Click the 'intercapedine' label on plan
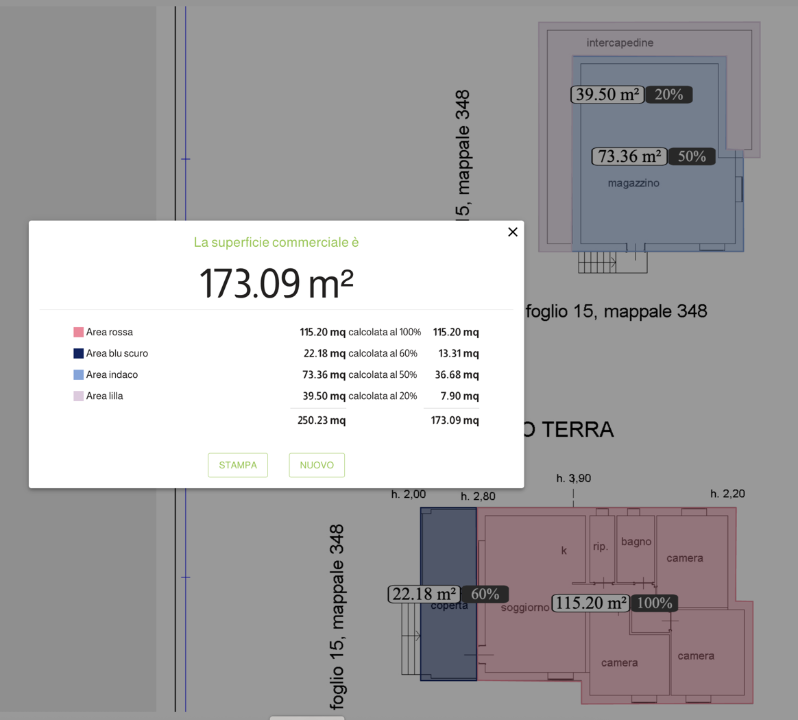Image resolution: width=798 pixels, height=720 pixels. (x=620, y=43)
